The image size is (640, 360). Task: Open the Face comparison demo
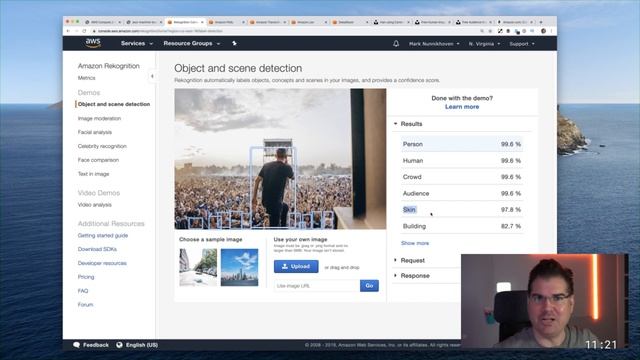98,160
